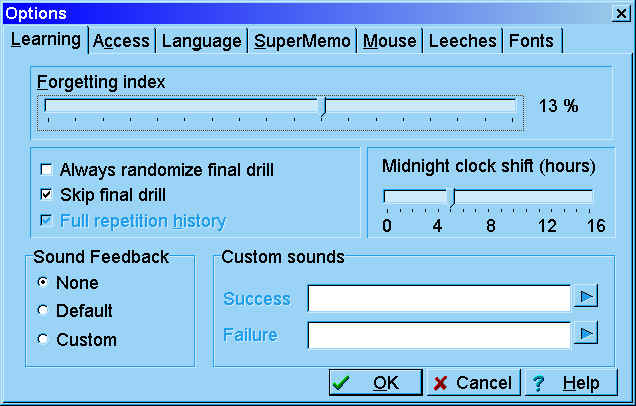Click the Success sound file field
The width and height of the screenshot is (636, 406).
tap(438, 298)
